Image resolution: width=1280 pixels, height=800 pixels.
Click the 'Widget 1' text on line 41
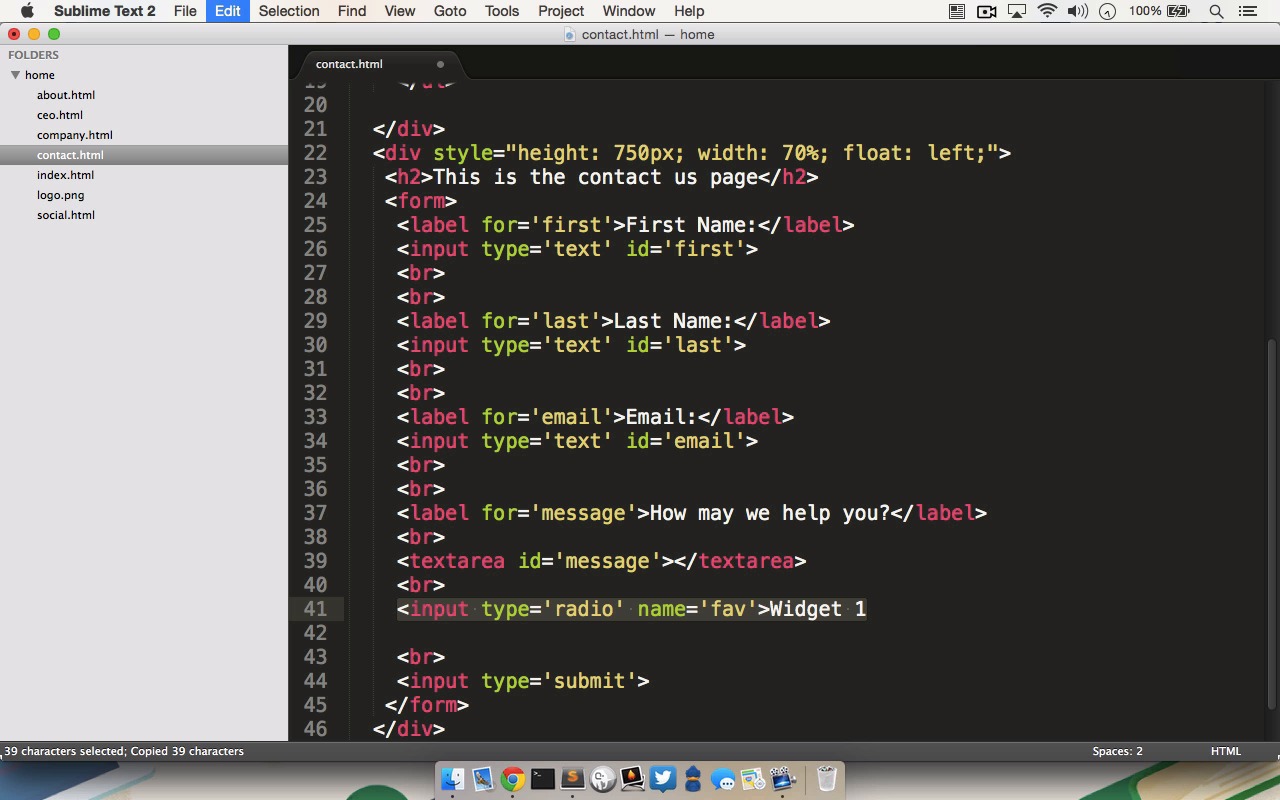(818, 609)
